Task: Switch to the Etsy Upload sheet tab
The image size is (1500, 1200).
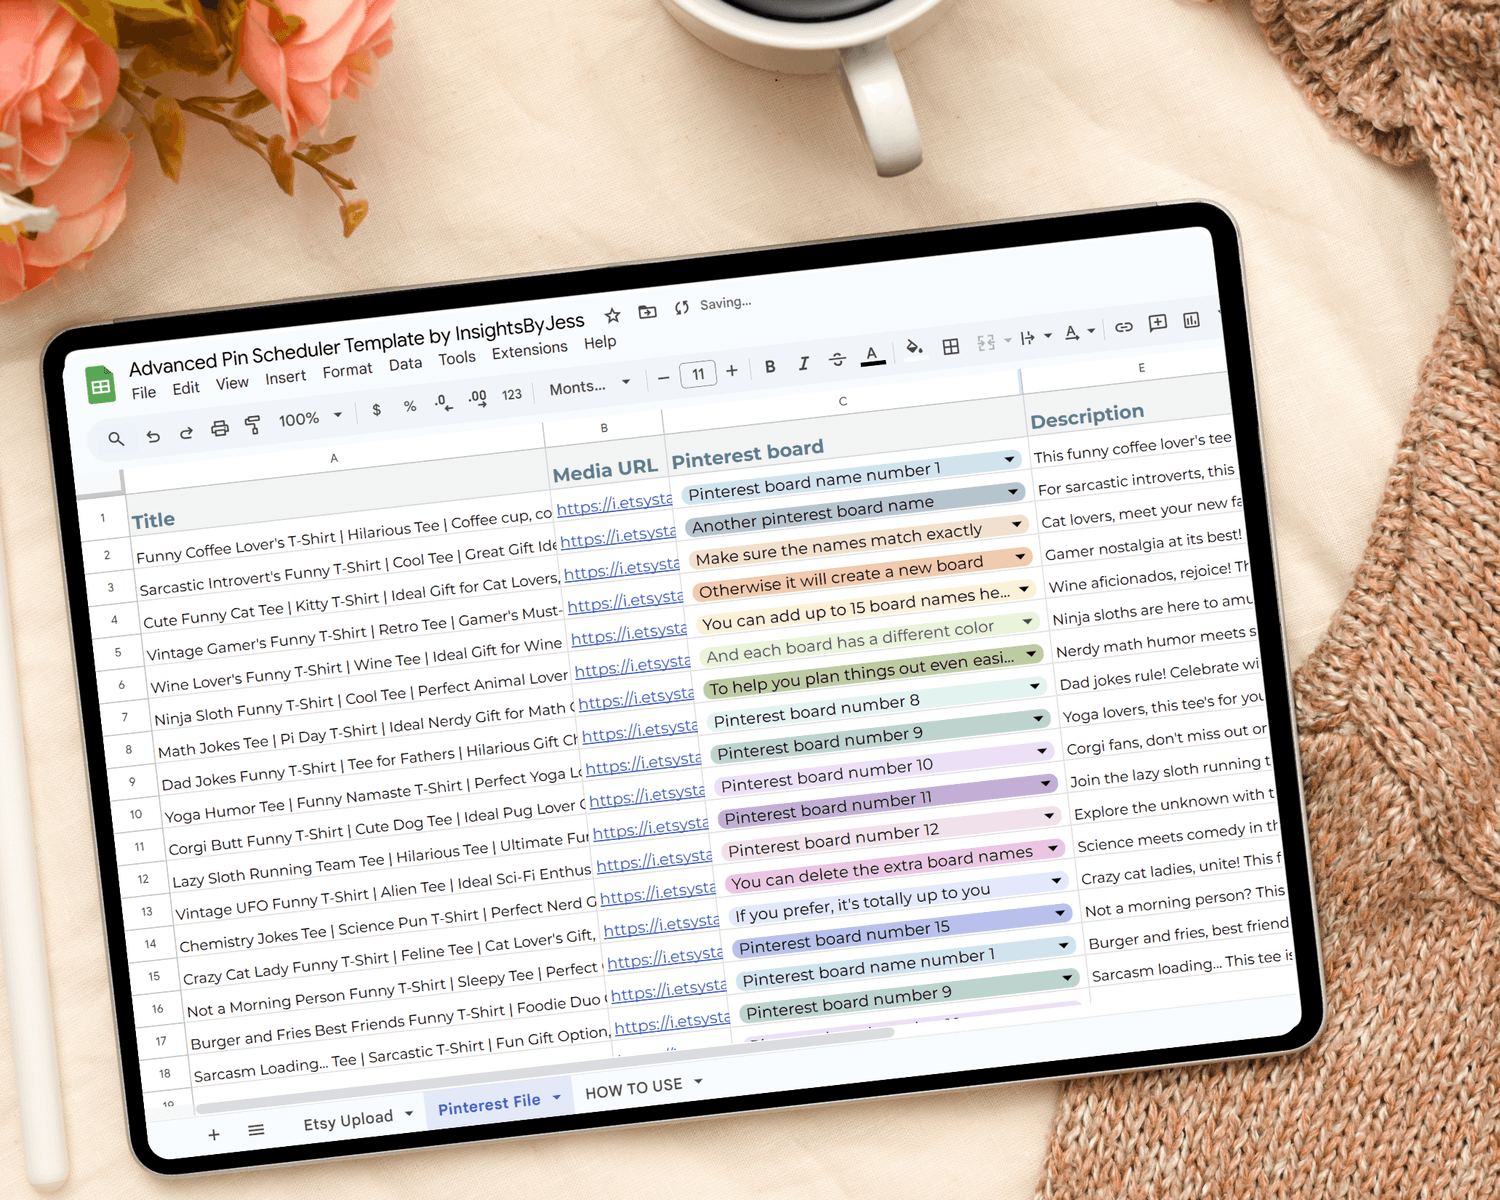Action: pyautogui.click(x=348, y=1121)
